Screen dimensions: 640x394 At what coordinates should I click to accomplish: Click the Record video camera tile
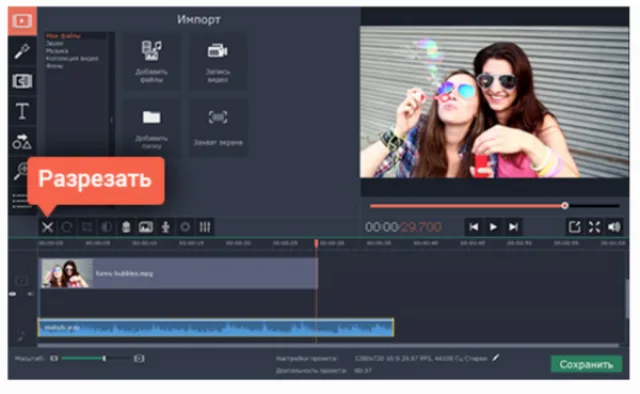tap(218, 61)
